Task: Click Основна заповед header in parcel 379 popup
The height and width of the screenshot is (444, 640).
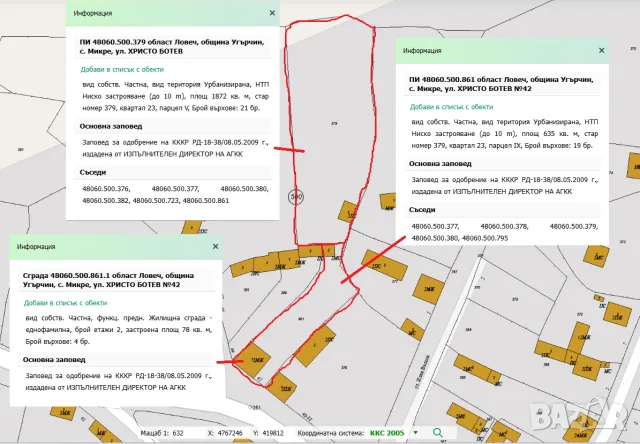Action: point(111,126)
